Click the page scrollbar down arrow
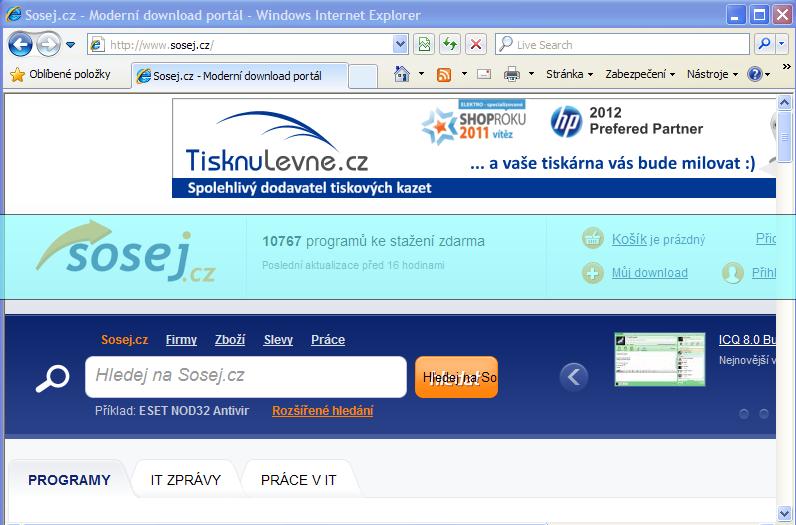The image size is (796, 525). pos(784,513)
